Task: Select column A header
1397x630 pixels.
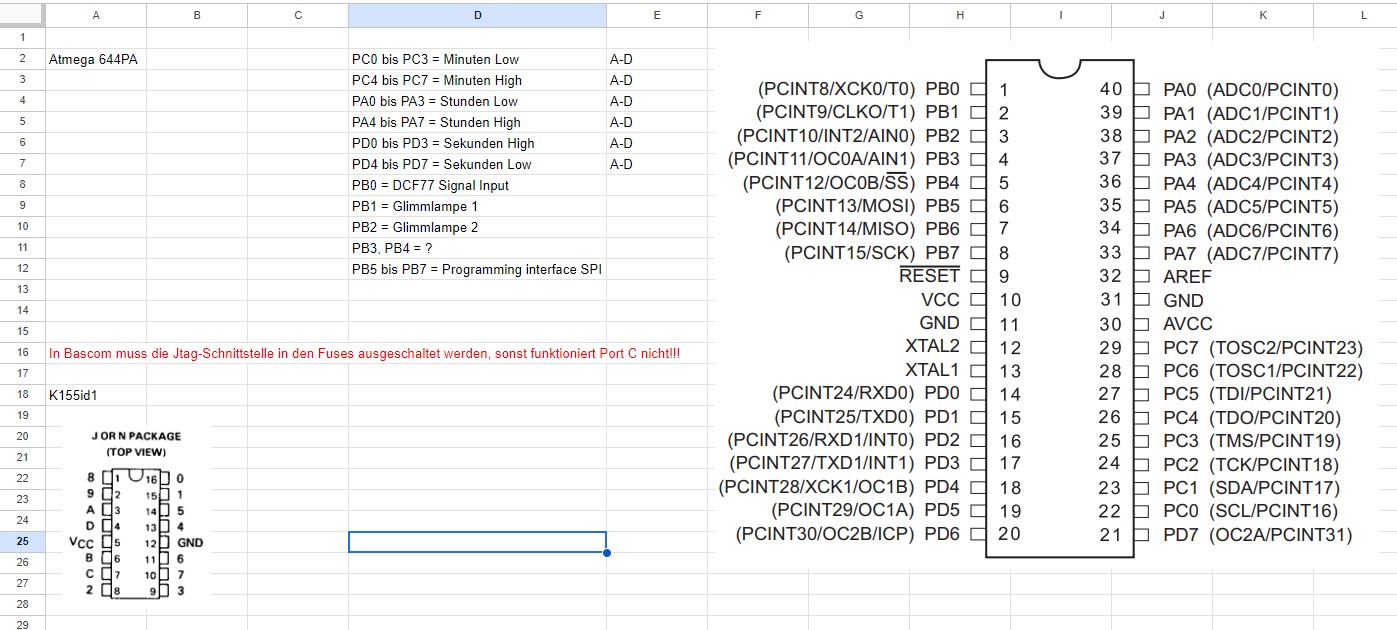Action: [x=95, y=15]
